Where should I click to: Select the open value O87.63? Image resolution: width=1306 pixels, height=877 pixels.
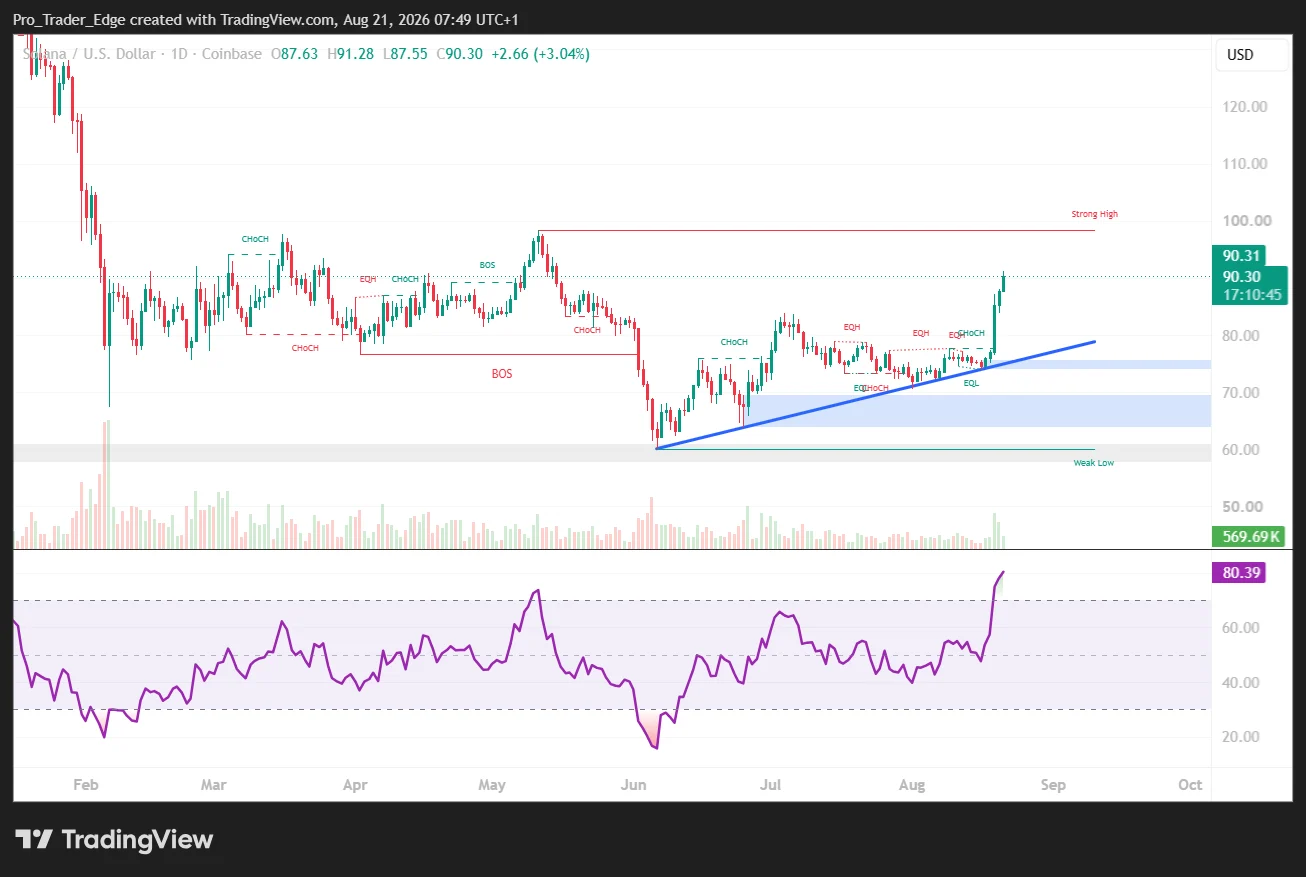click(x=295, y=54)
